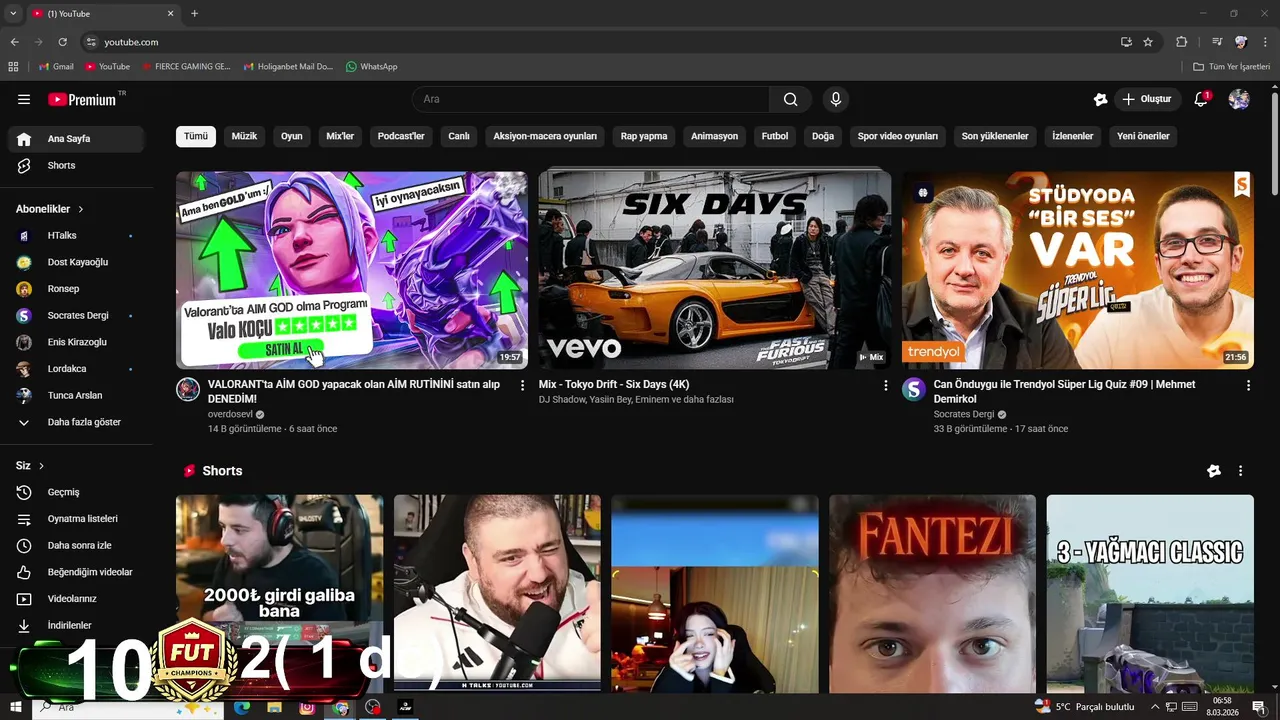Click the page vertical scrollbar

point(1274,145)
